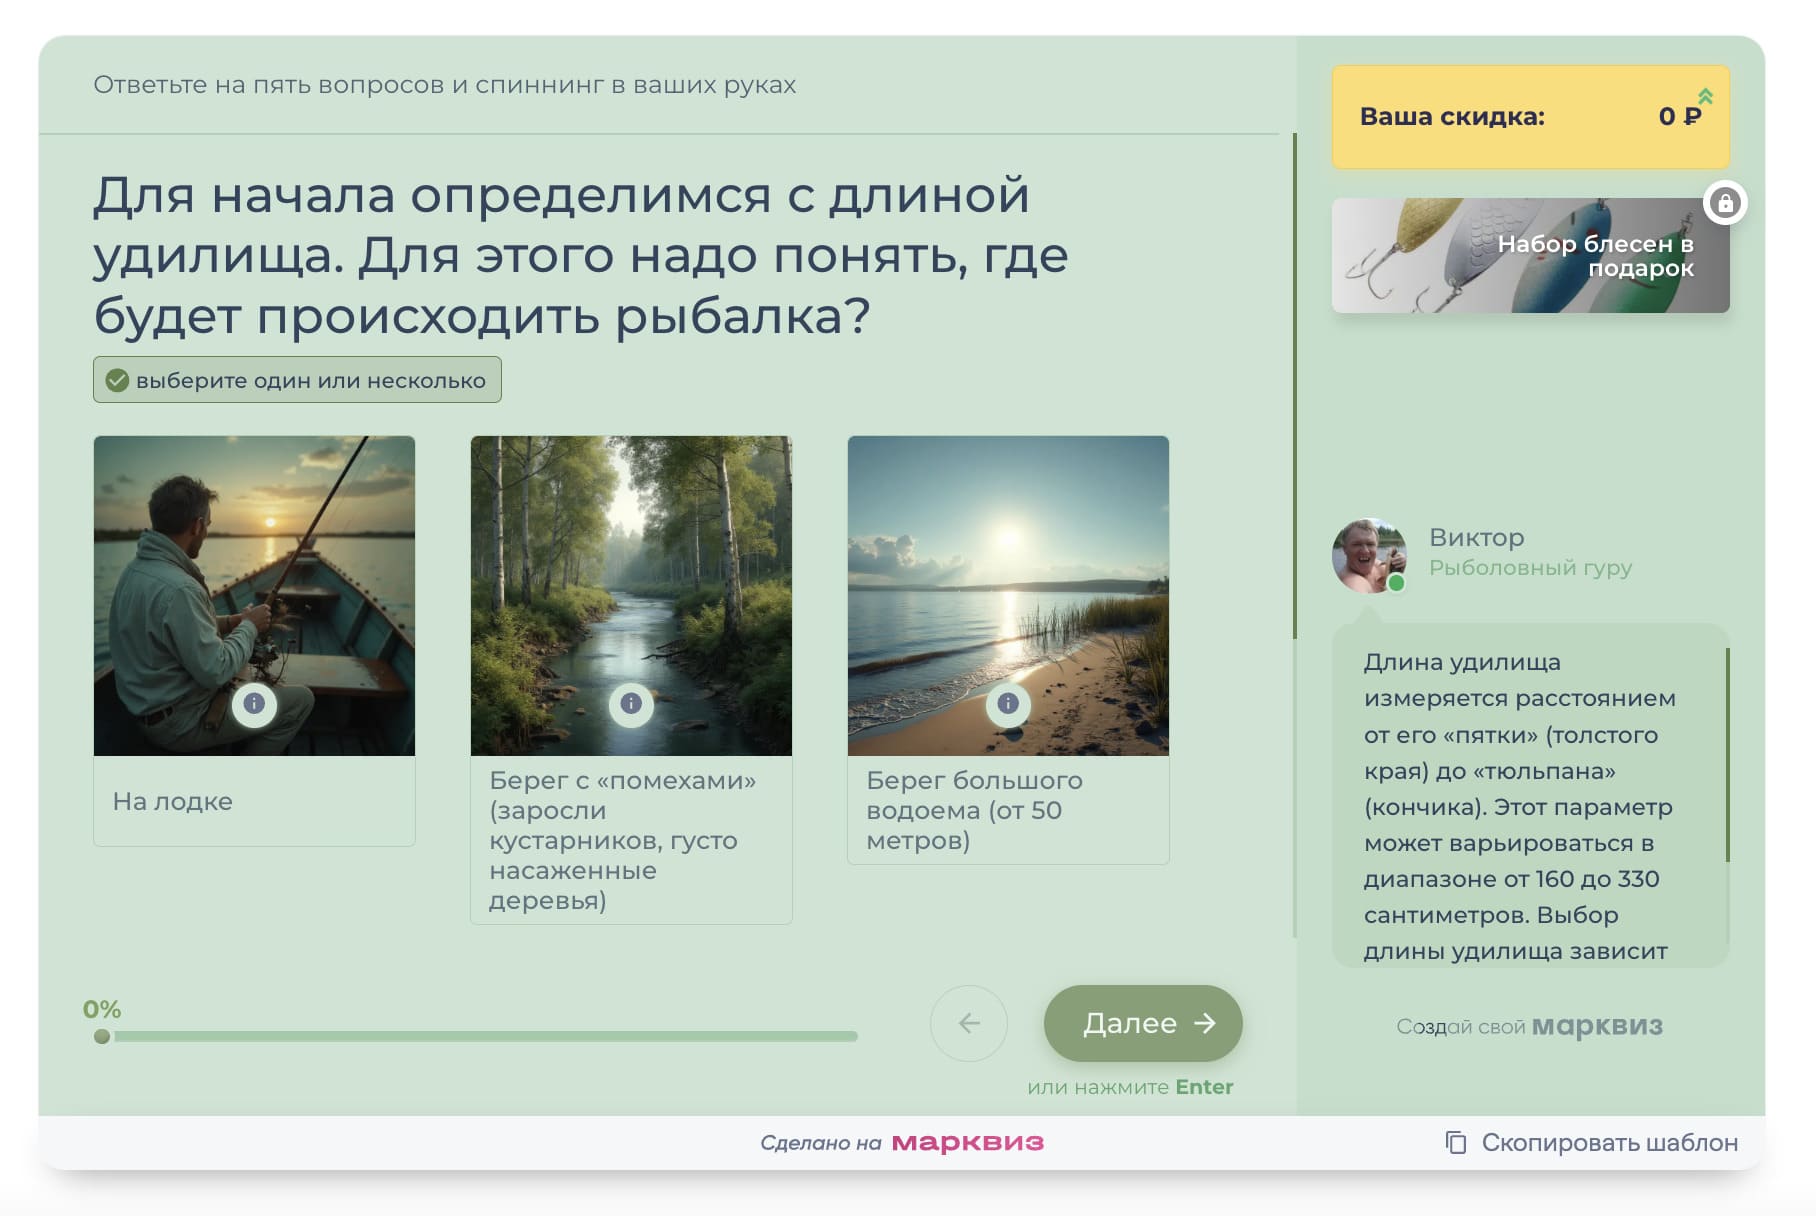Click the info icon on the large lake shore photo
This screenshot has width=1816, height=1216.
click(1008, 704)
